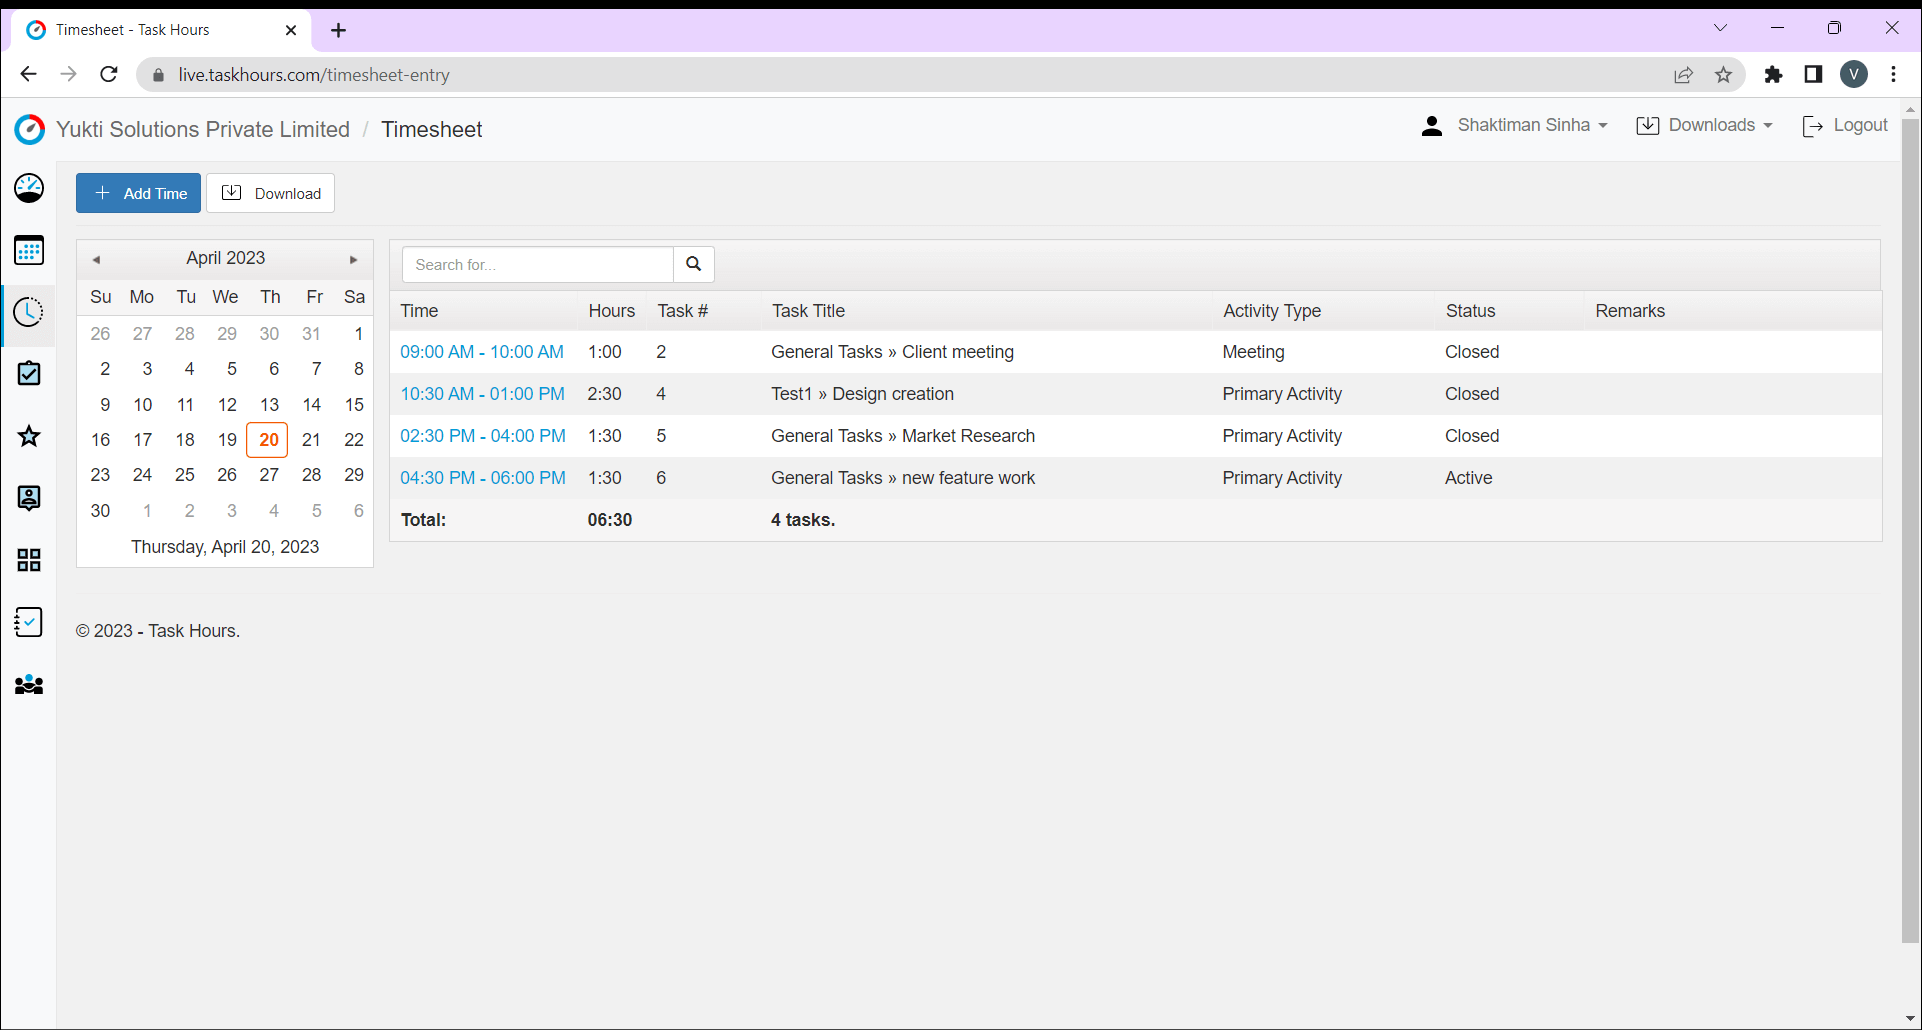Image resolution: width=1922 pixels, height=1030 pixels.
Task: Close the Timesheet - Task Hours tab
Action: [291, 30]
